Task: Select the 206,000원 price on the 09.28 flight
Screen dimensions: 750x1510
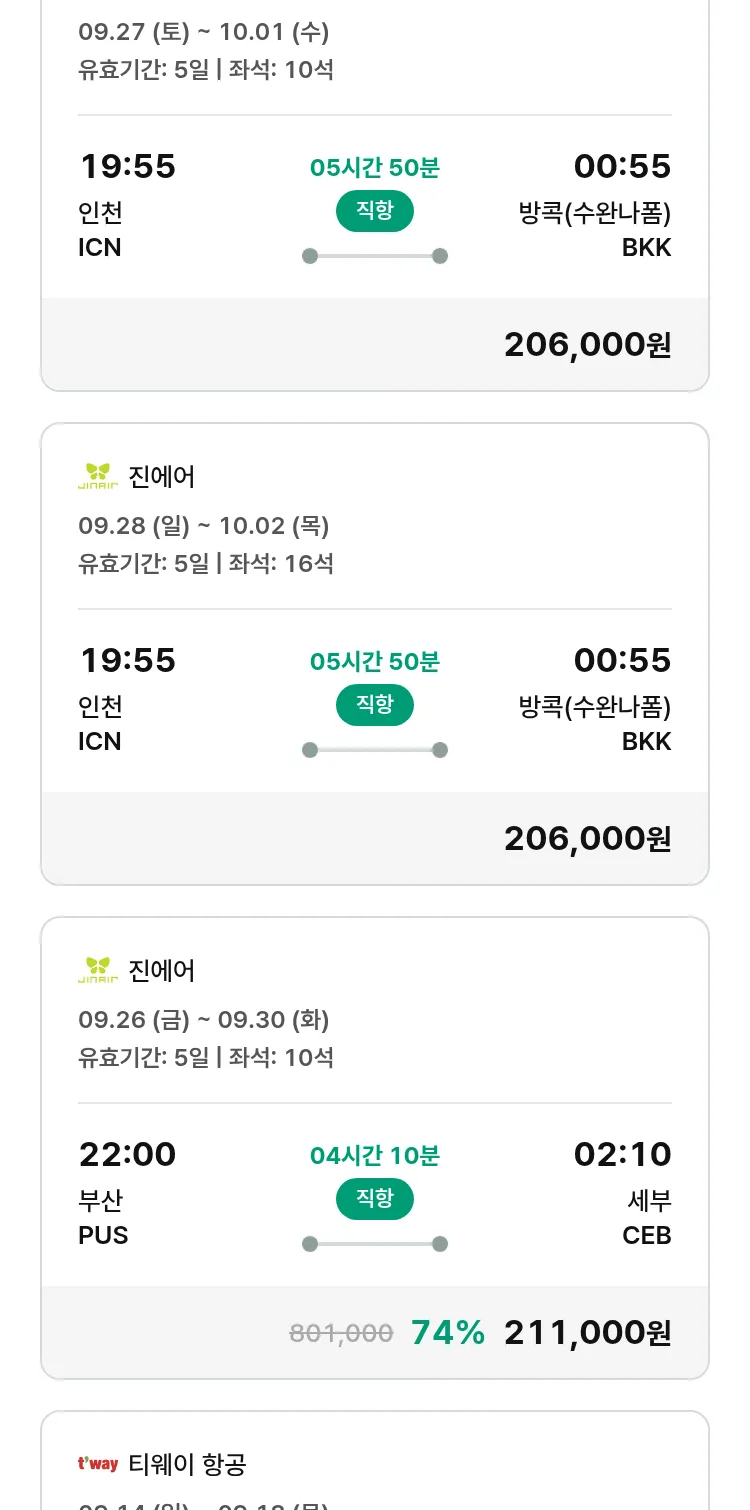Action: point(587,838)
